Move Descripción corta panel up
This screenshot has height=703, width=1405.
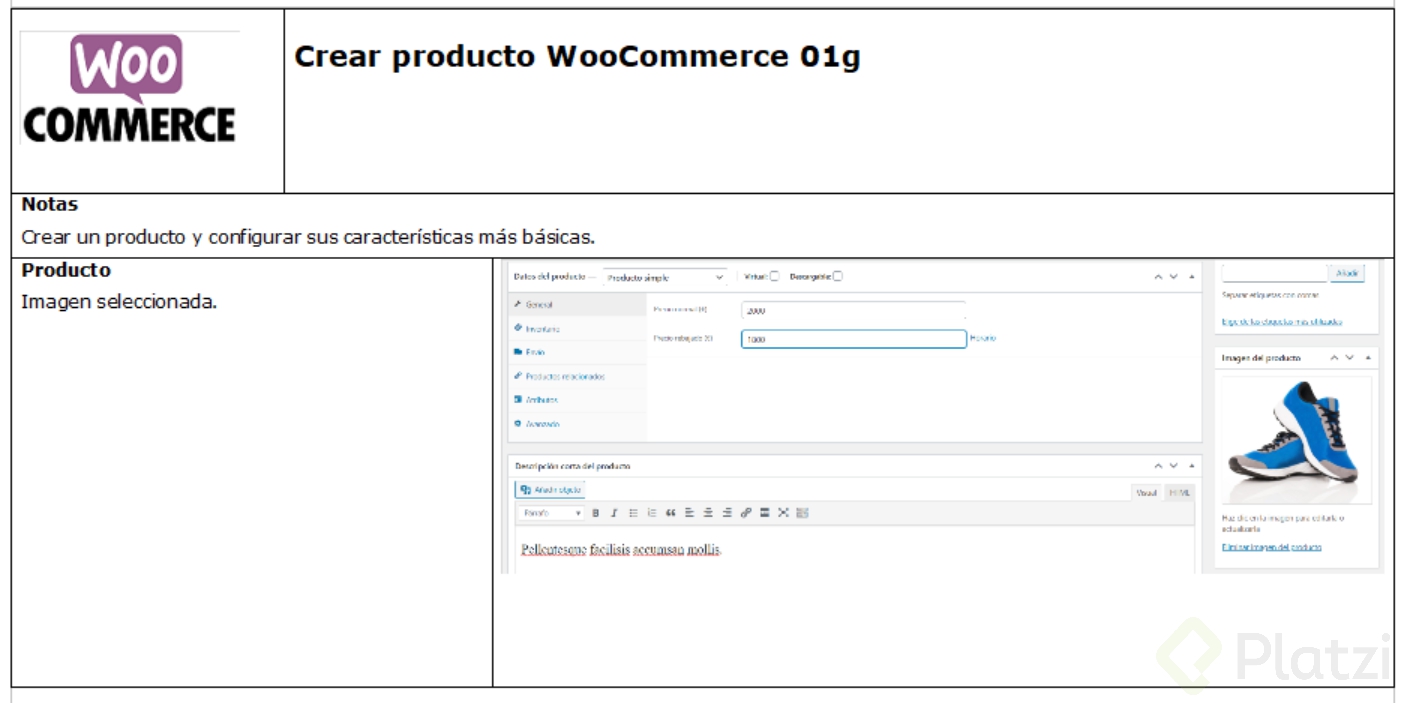click(1158, 466)
